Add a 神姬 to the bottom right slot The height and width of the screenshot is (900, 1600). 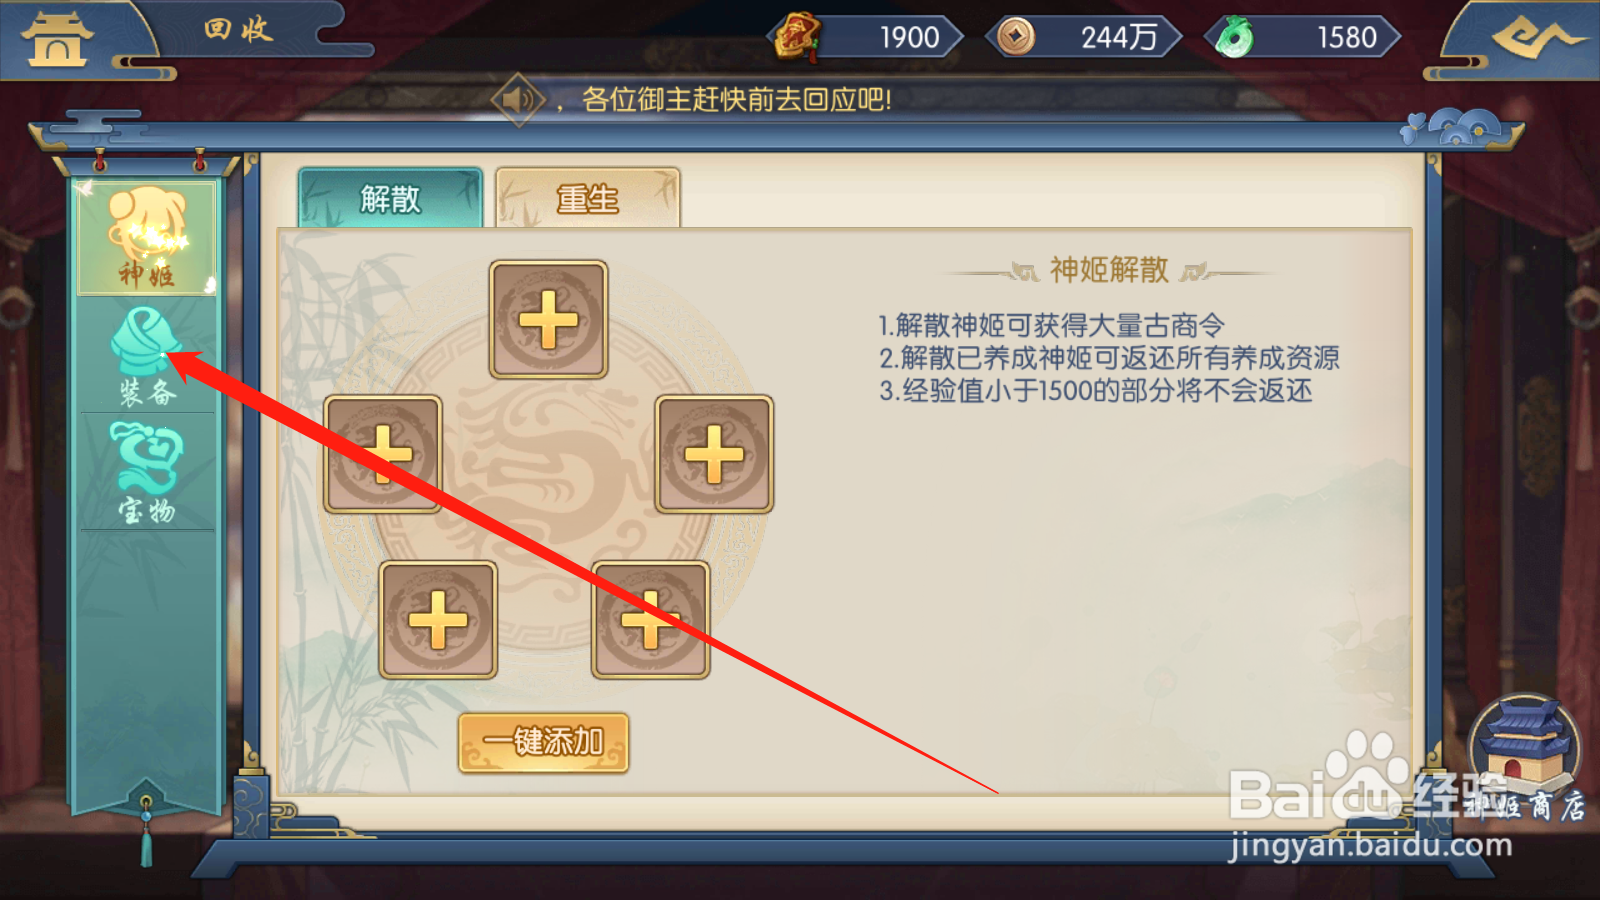650,620
